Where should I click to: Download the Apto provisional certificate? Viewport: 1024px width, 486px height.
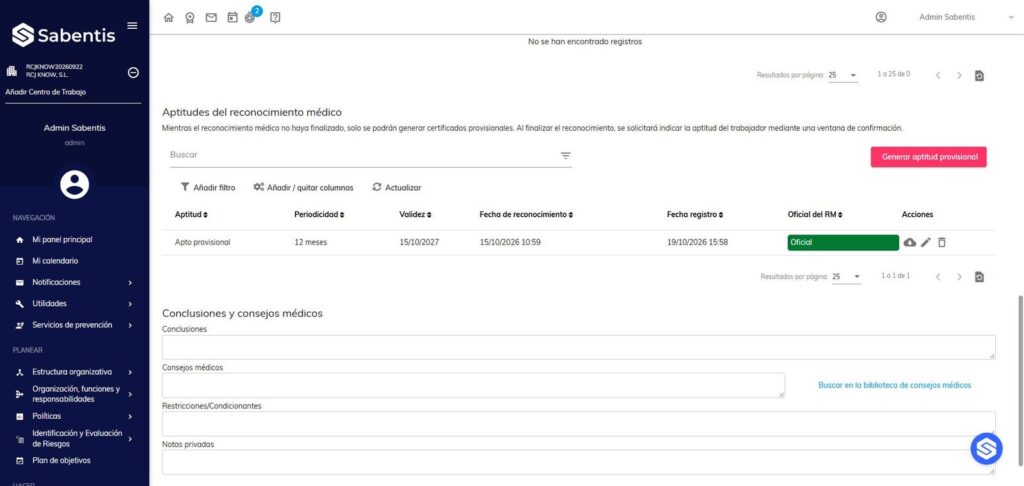(x=910, y=242)
